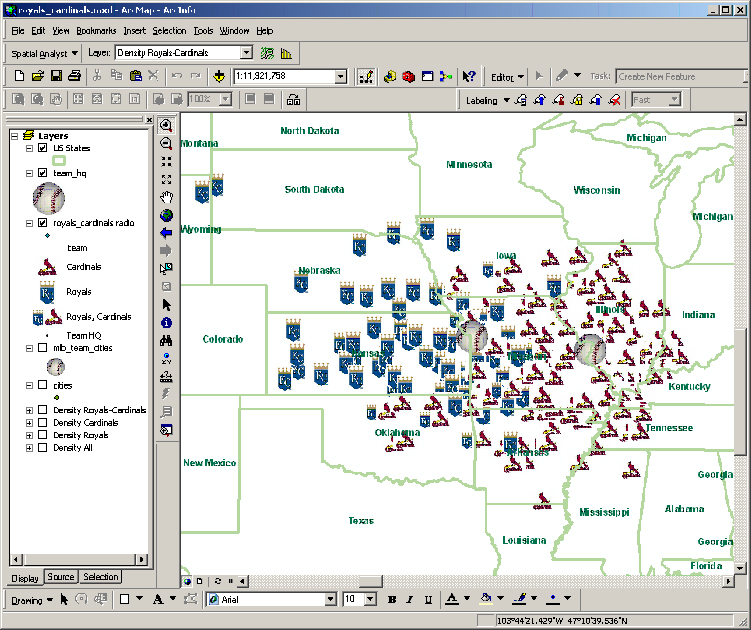Click the Full Extent globe icon
This screenshot has height=630, width=751.
coord(166,215)
